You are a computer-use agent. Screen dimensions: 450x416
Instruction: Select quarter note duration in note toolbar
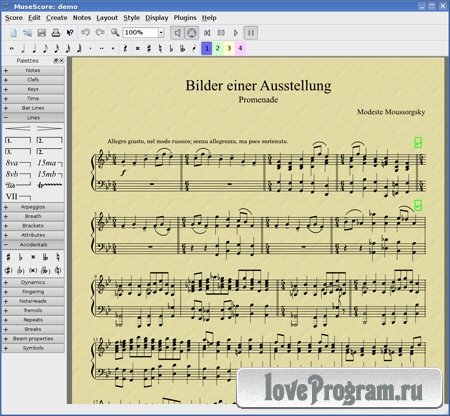point(34,49)
